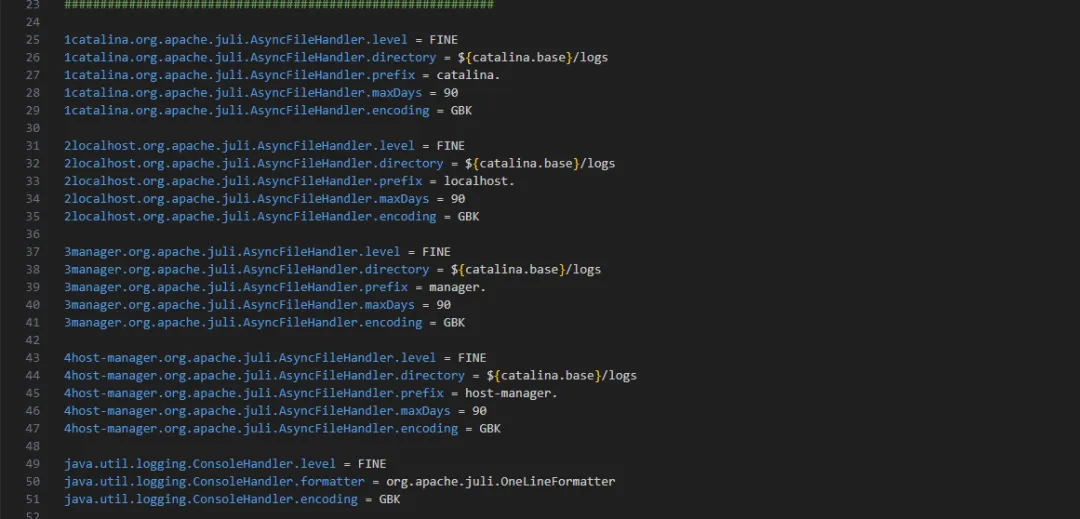The image size is (1080, 519).
Task: Click the 3manager AsyncFileHandler.maxDays key
Action: coord(240,305)
